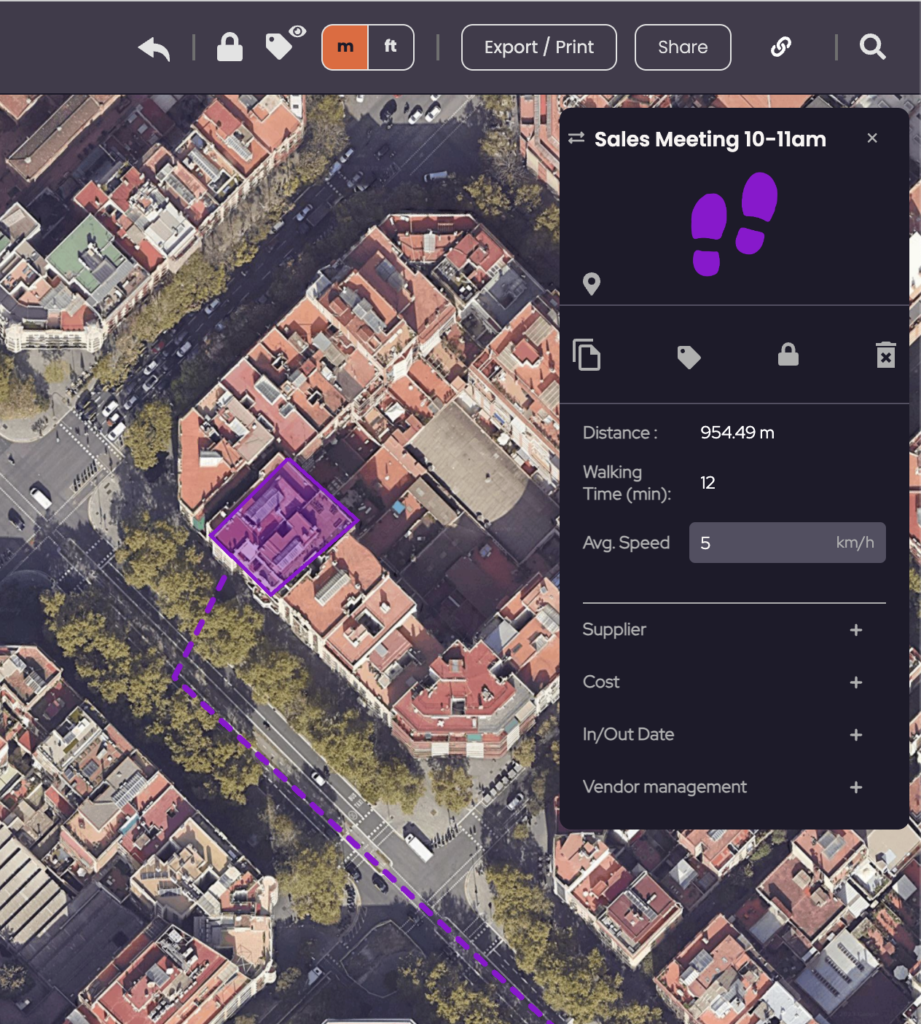Click the tag icon in the panel
This screenshot has height=1024, width=921.
coord(689,357)
